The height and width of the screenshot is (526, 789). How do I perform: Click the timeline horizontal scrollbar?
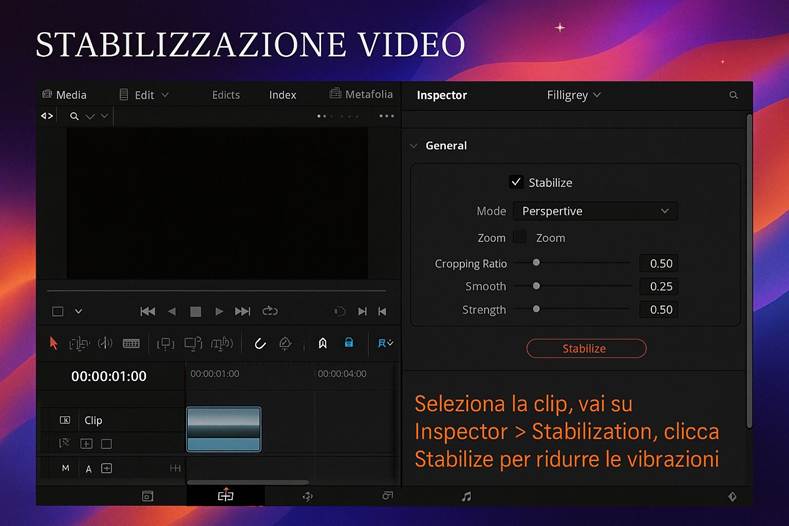point(248,482)
